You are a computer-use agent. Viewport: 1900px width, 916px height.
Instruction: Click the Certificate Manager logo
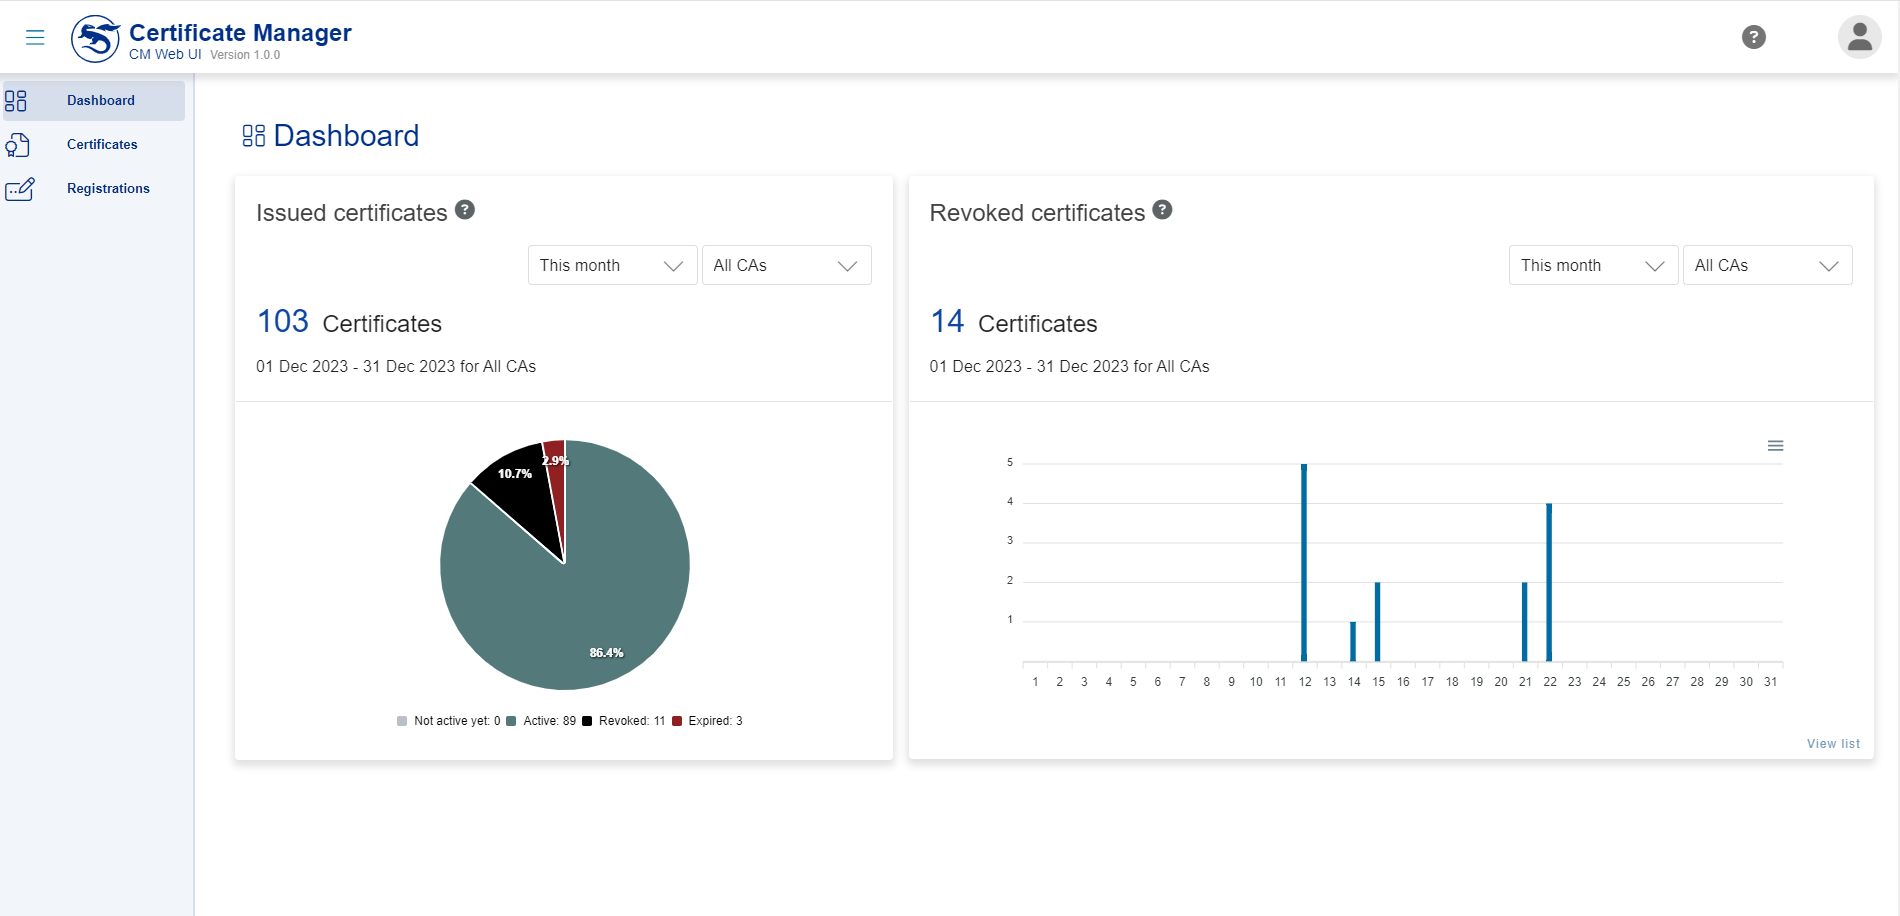point(95,39)
